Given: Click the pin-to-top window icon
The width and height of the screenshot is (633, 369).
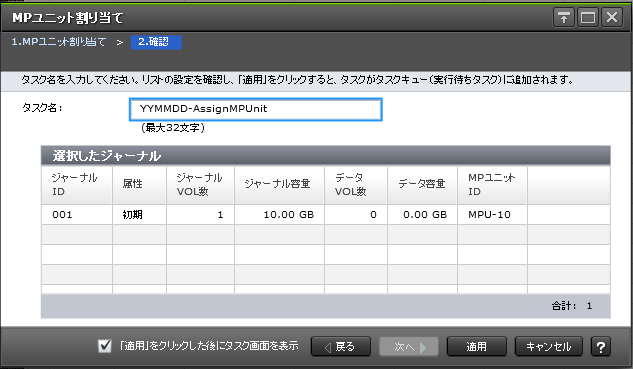Looking at the screenshot, I should [564, 18].
